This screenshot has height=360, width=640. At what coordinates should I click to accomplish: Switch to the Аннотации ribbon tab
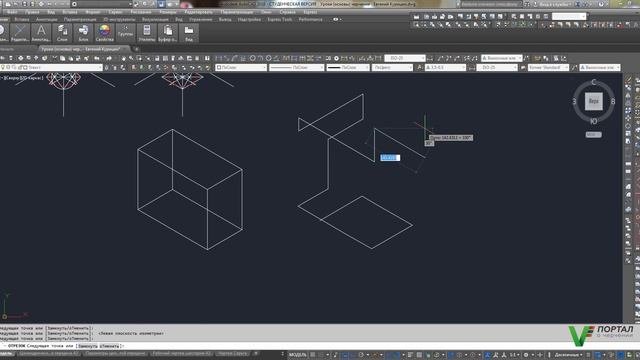click(x=47, y=19)
